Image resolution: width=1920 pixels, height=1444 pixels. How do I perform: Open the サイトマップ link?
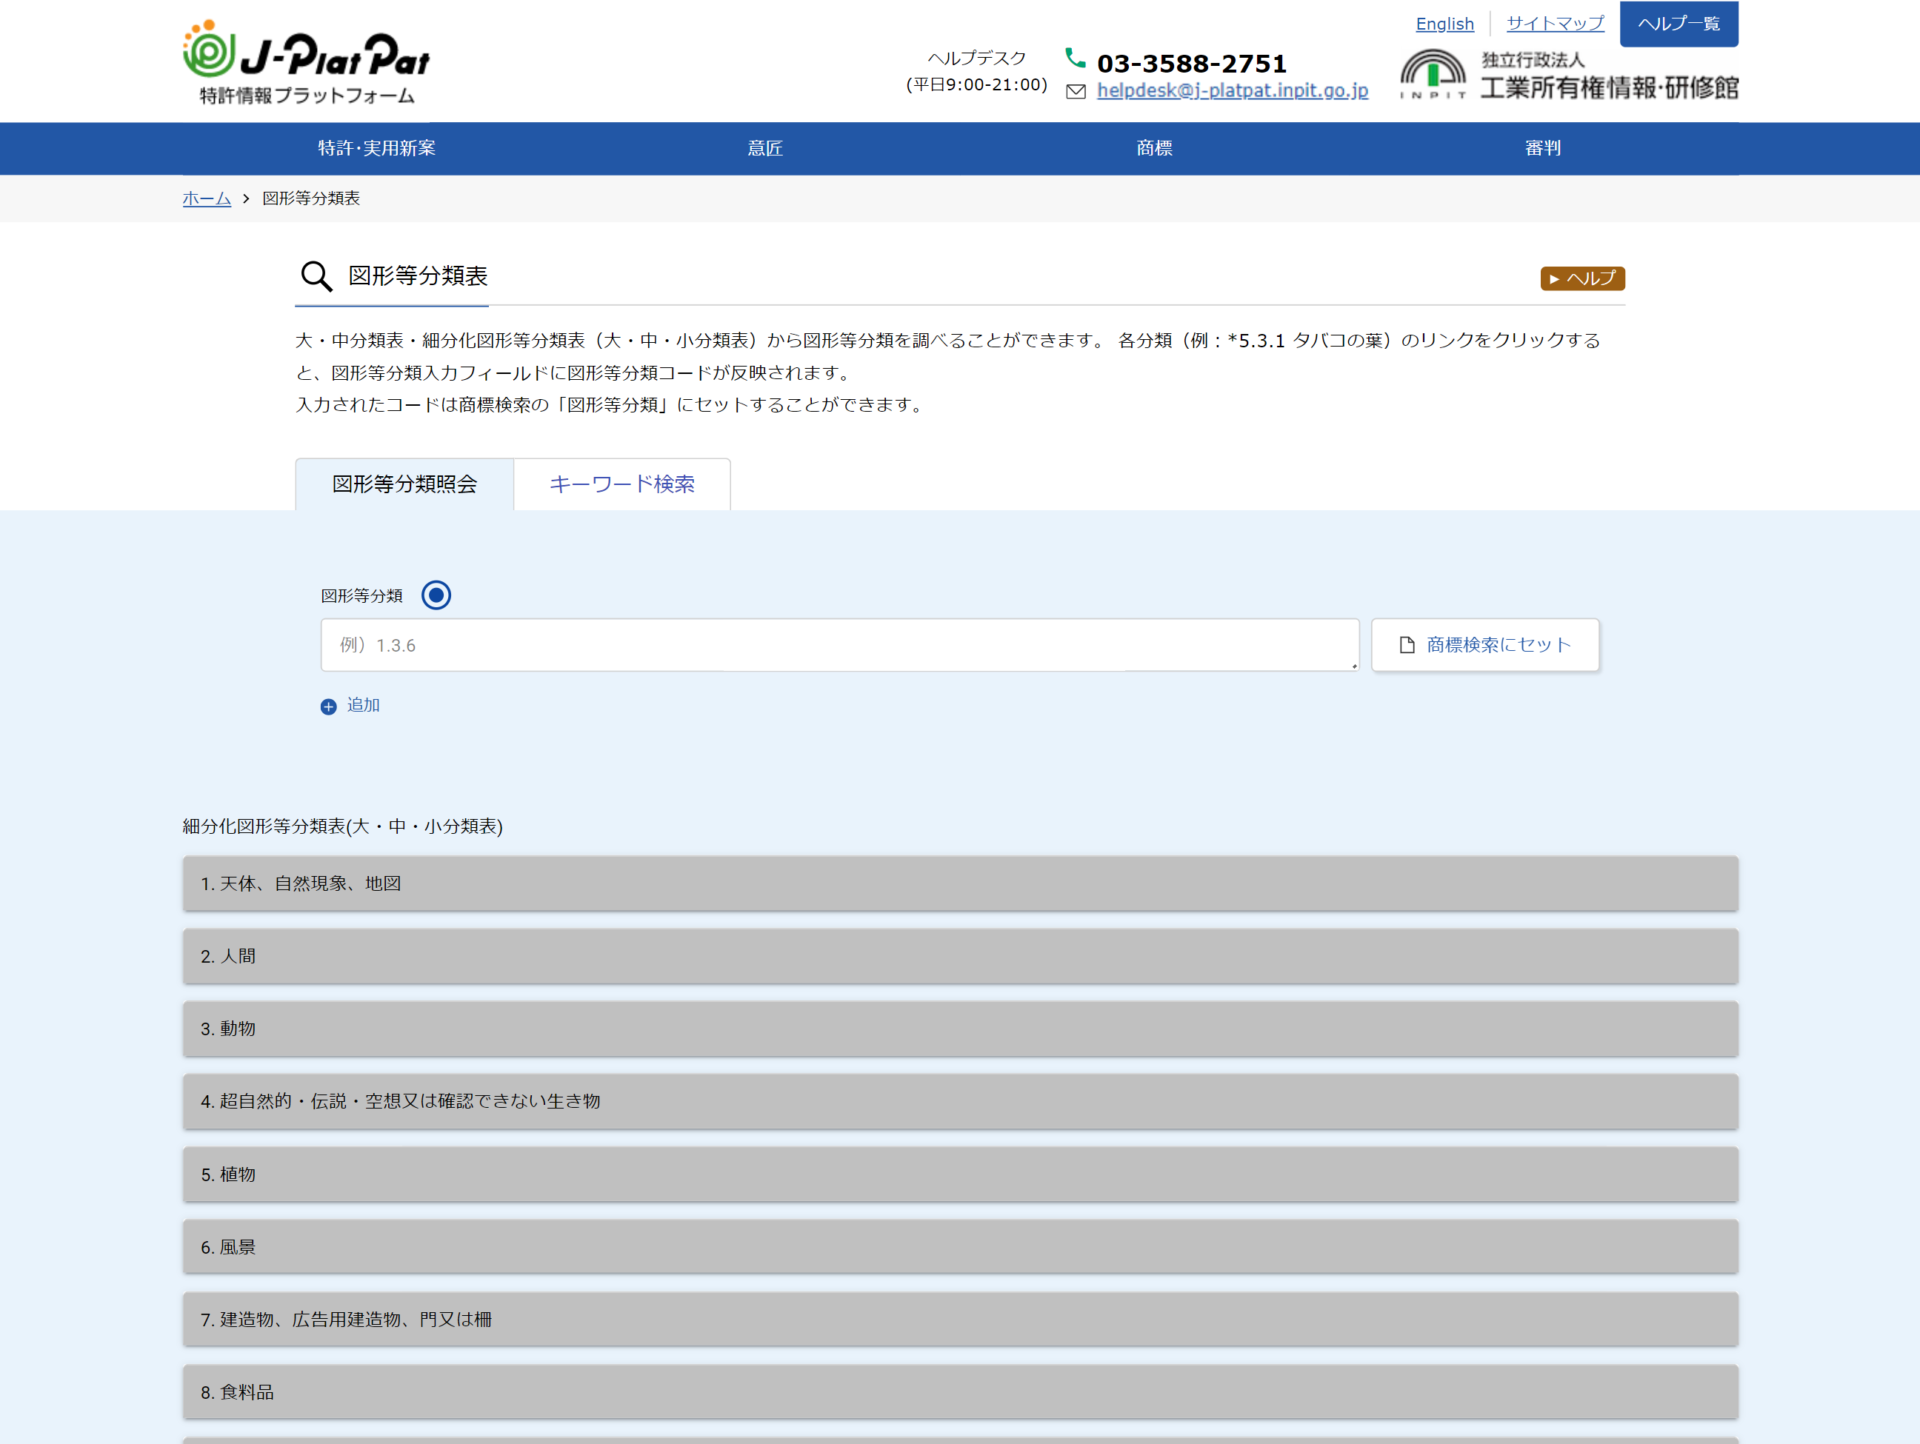click(x=1555, y=23)
